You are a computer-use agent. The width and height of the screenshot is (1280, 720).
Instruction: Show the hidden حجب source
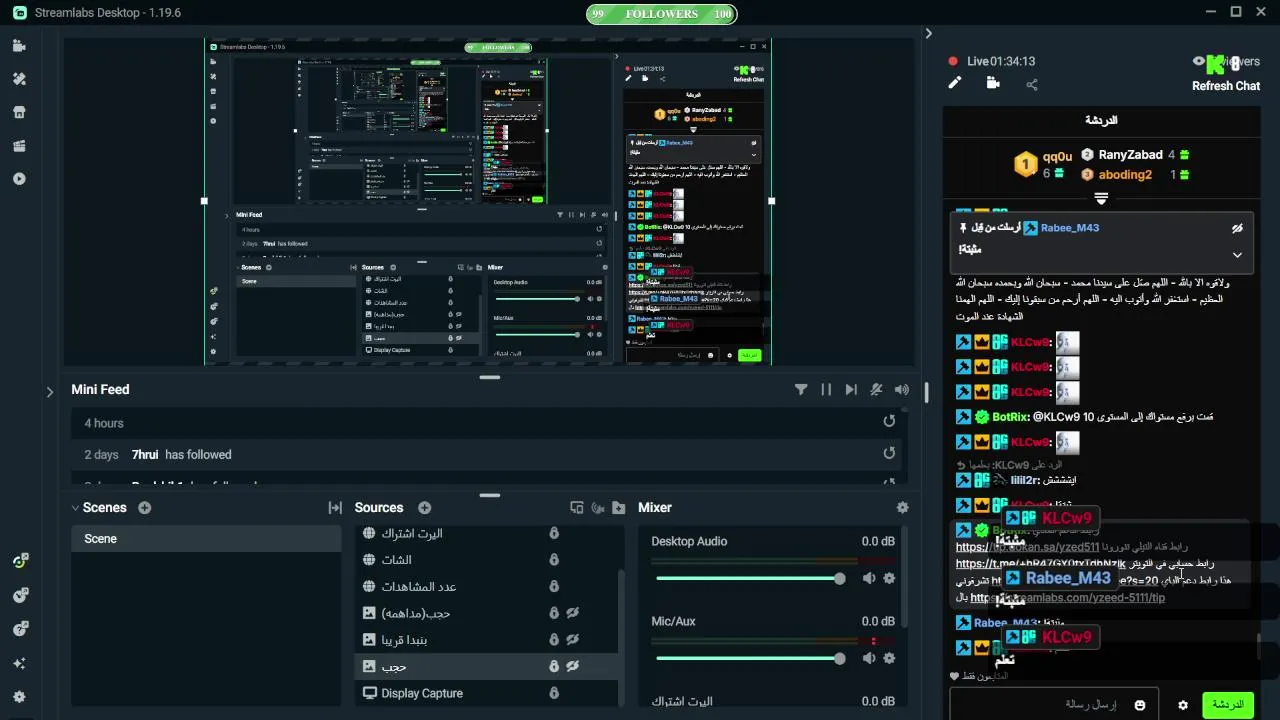pos(573,666)
